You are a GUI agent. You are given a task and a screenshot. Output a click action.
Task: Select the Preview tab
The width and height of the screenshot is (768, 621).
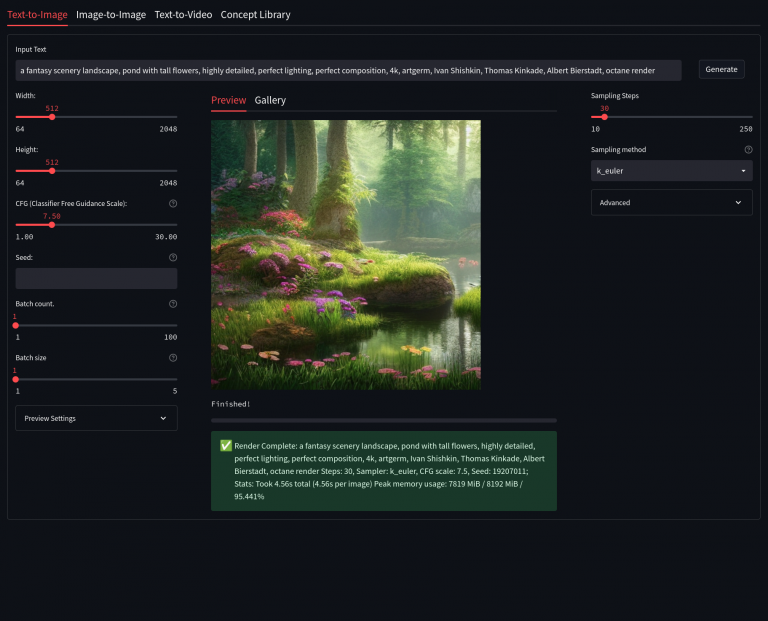pos(228,100)
